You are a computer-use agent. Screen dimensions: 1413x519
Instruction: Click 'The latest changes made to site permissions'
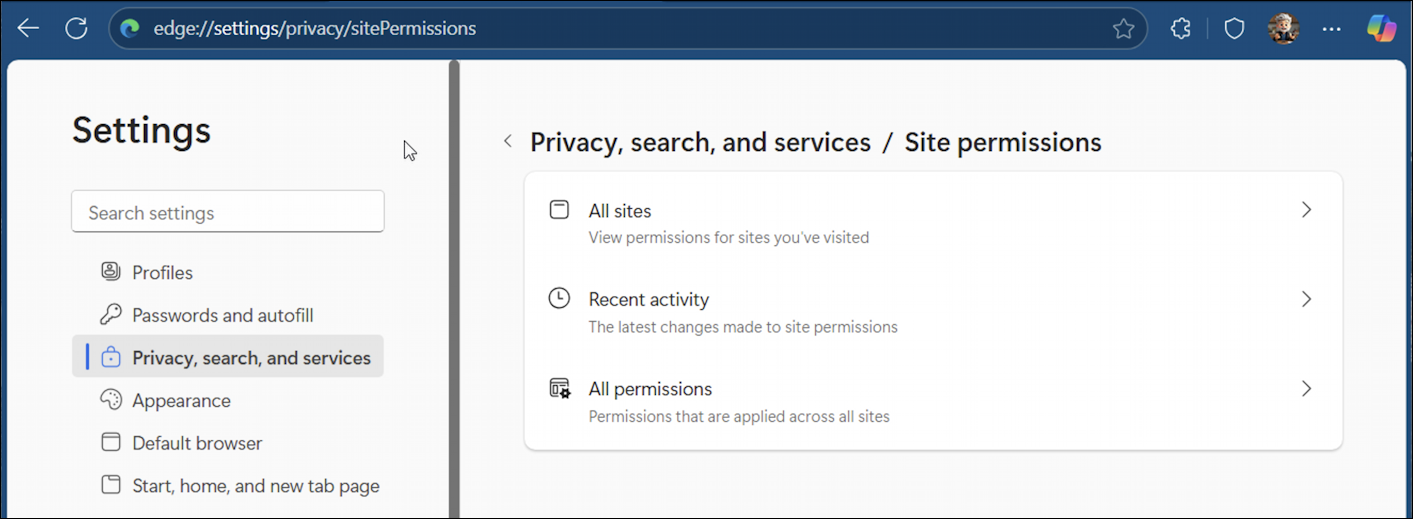click(743, 327)
